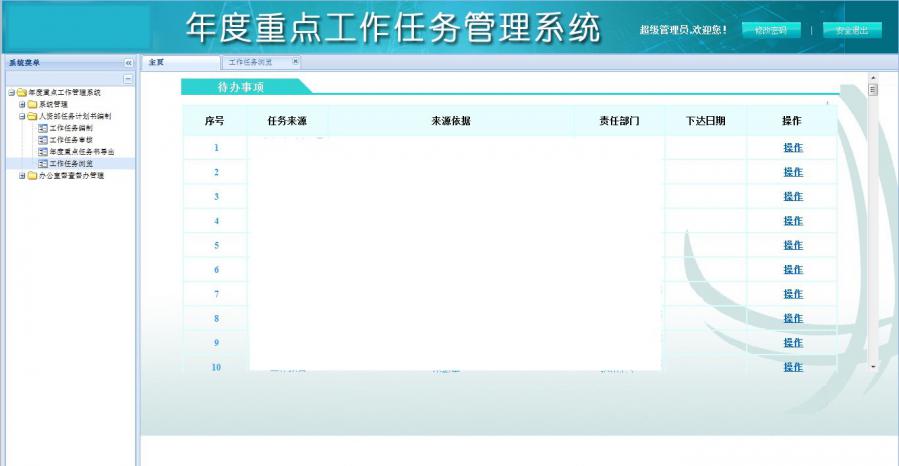This screenshot has width=899, height=466.
Task: Switch to the 工作任务浏览 tab
Action: pyautogui.click(x=251, y=62)
